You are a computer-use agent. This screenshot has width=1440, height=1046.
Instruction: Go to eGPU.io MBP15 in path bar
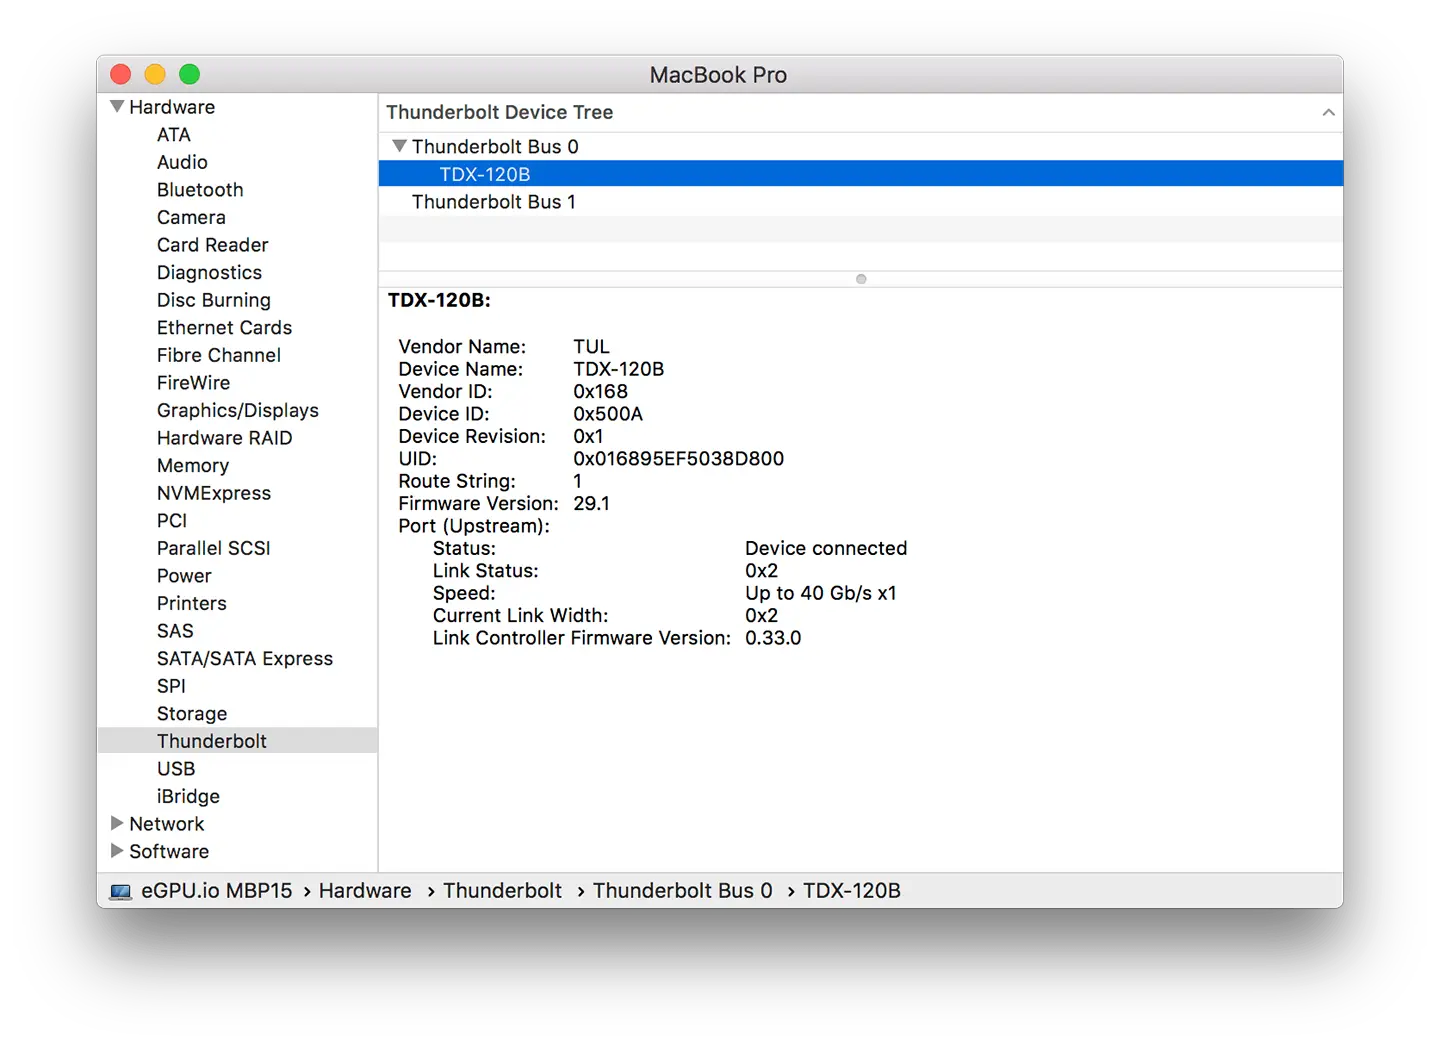217,891
